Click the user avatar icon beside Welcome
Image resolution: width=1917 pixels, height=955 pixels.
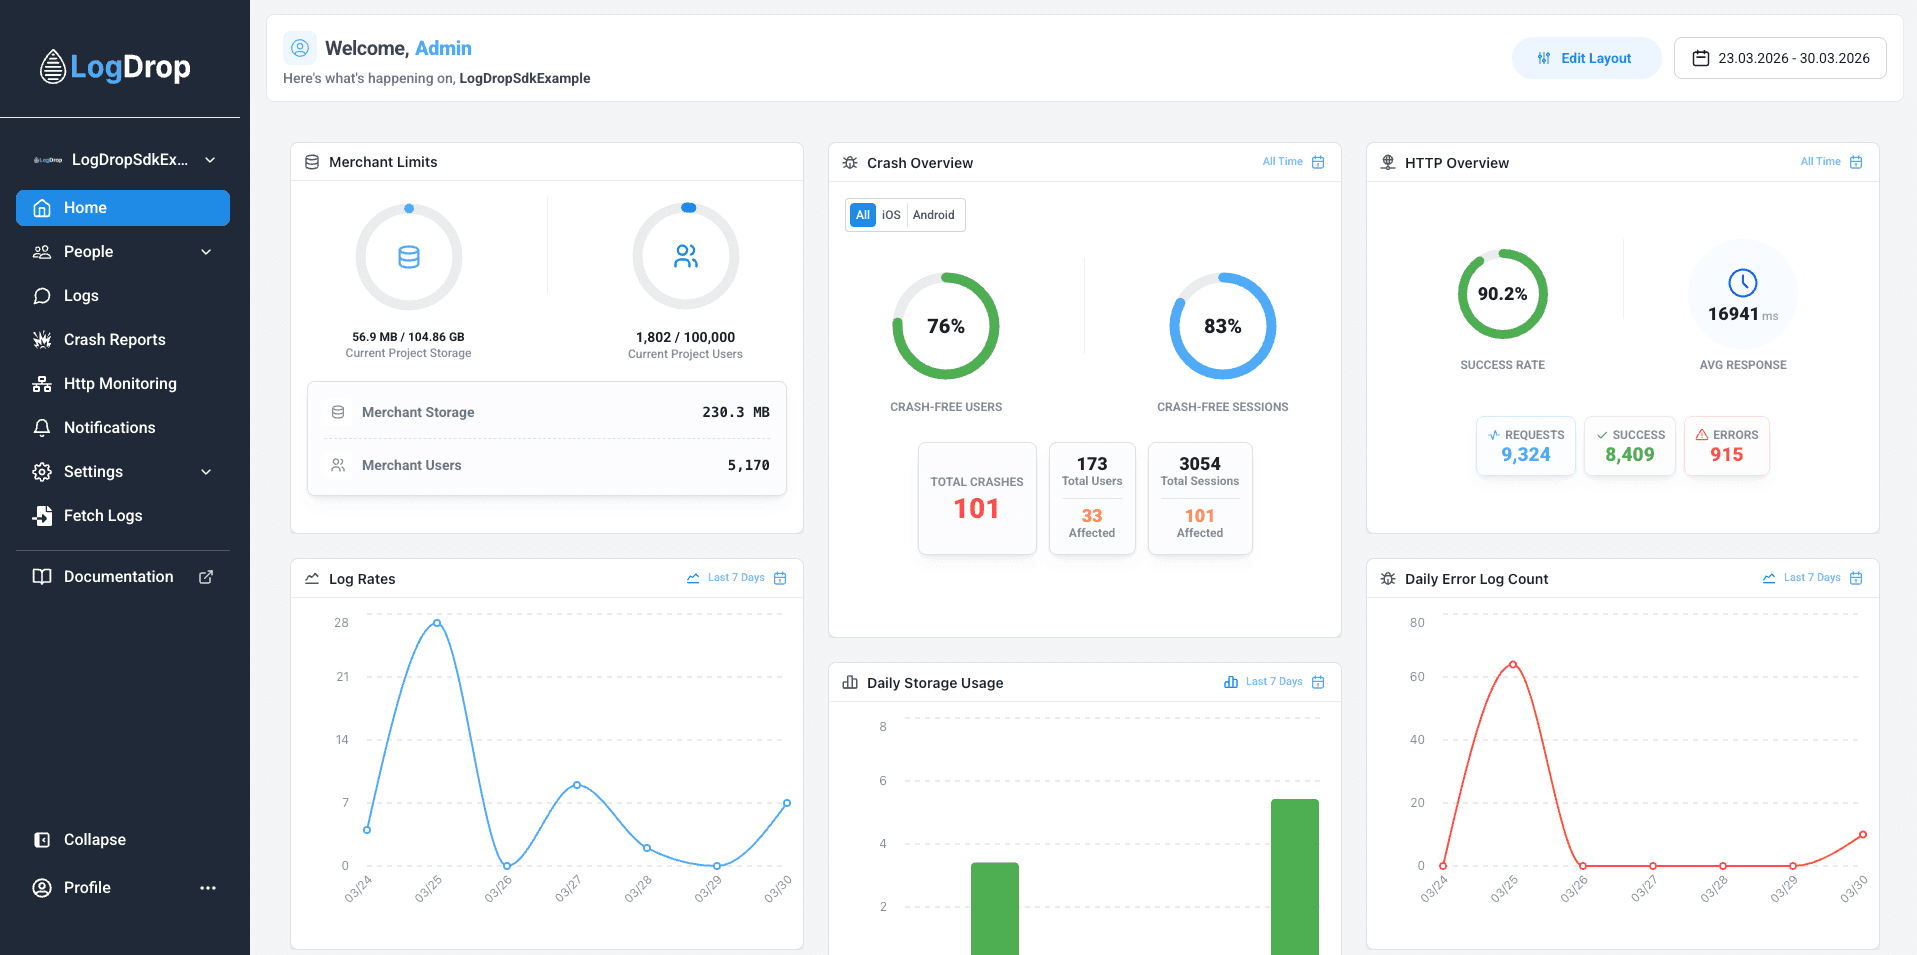[300, 48]
